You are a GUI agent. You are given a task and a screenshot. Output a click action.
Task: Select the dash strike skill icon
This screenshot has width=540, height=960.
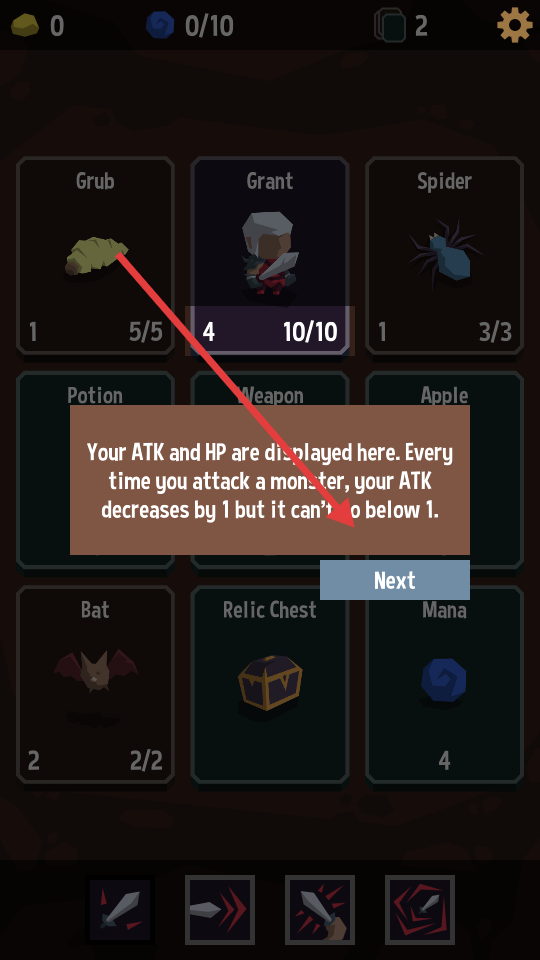pos(220,910)
